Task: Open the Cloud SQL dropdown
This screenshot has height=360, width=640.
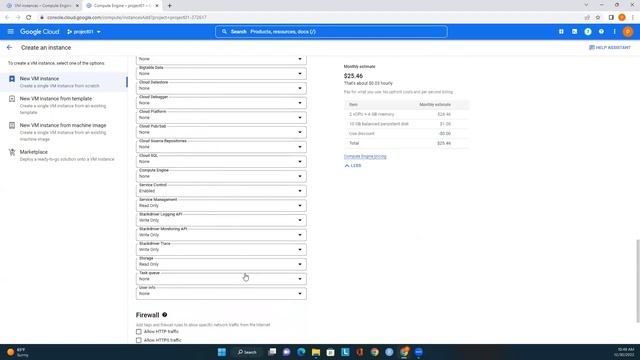Action: click(221, 162)
